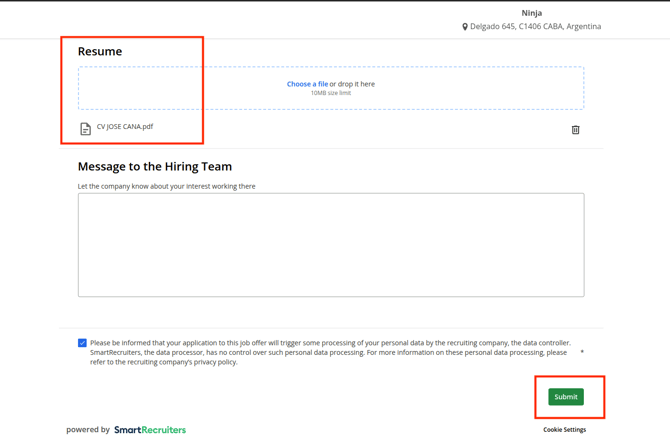The image size is (670, 437).
Task: Click the Delgado 645 address text
Action: [535, 27]
